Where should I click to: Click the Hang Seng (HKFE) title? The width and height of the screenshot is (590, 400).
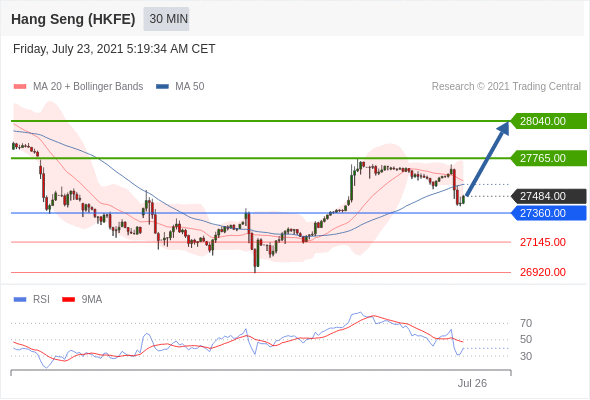tap(73, 19)
